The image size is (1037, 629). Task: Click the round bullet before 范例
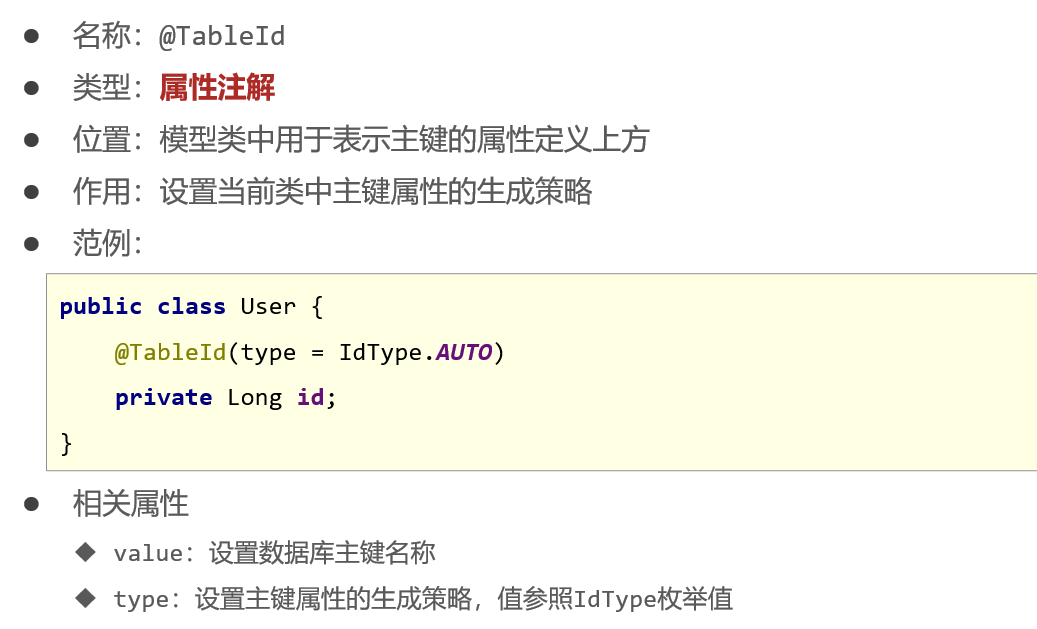point(32,243)
